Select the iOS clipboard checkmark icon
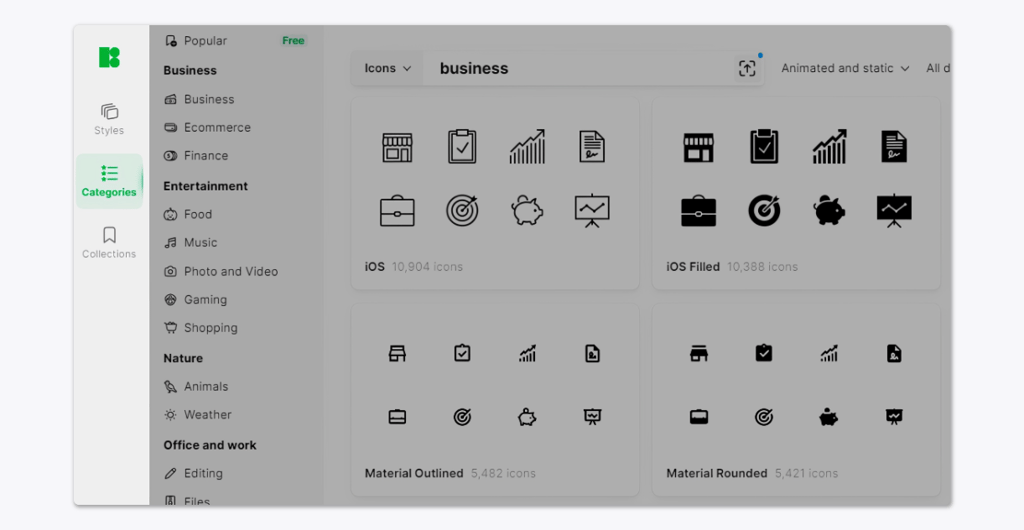Viewport: 1024px width, 530px height. click(x=462, y=146)
